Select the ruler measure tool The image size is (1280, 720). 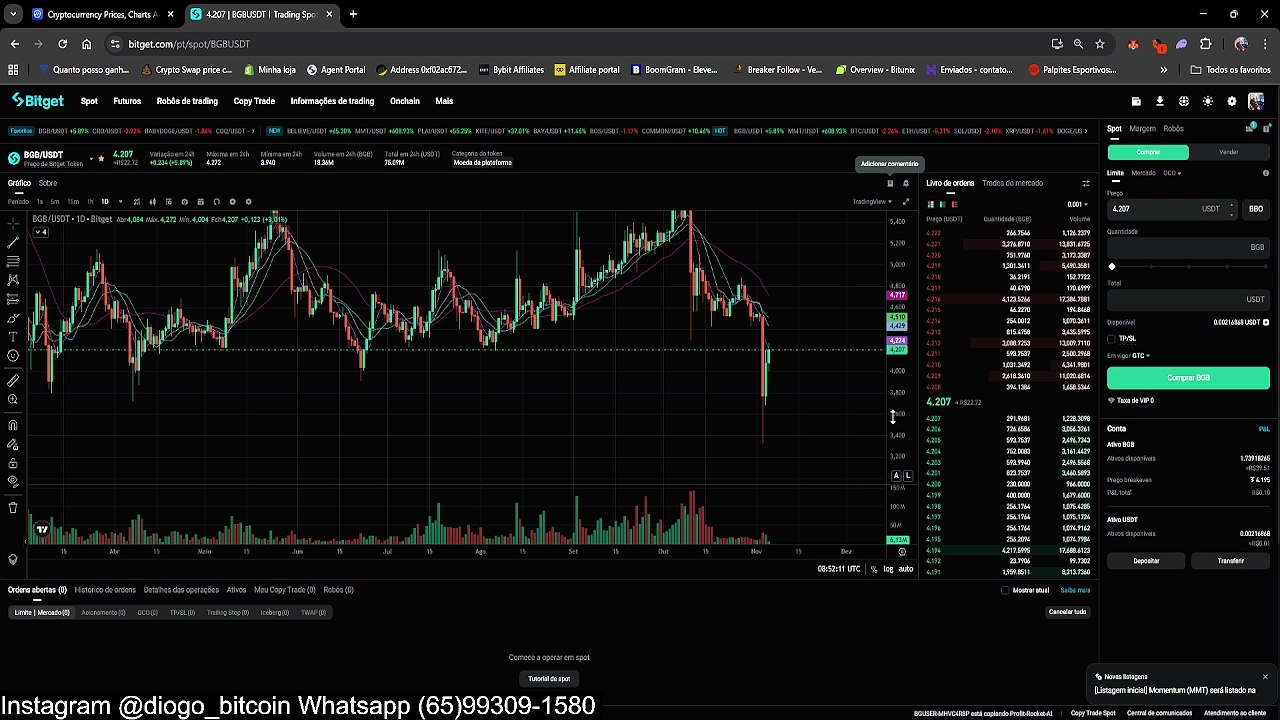point(13,381)
